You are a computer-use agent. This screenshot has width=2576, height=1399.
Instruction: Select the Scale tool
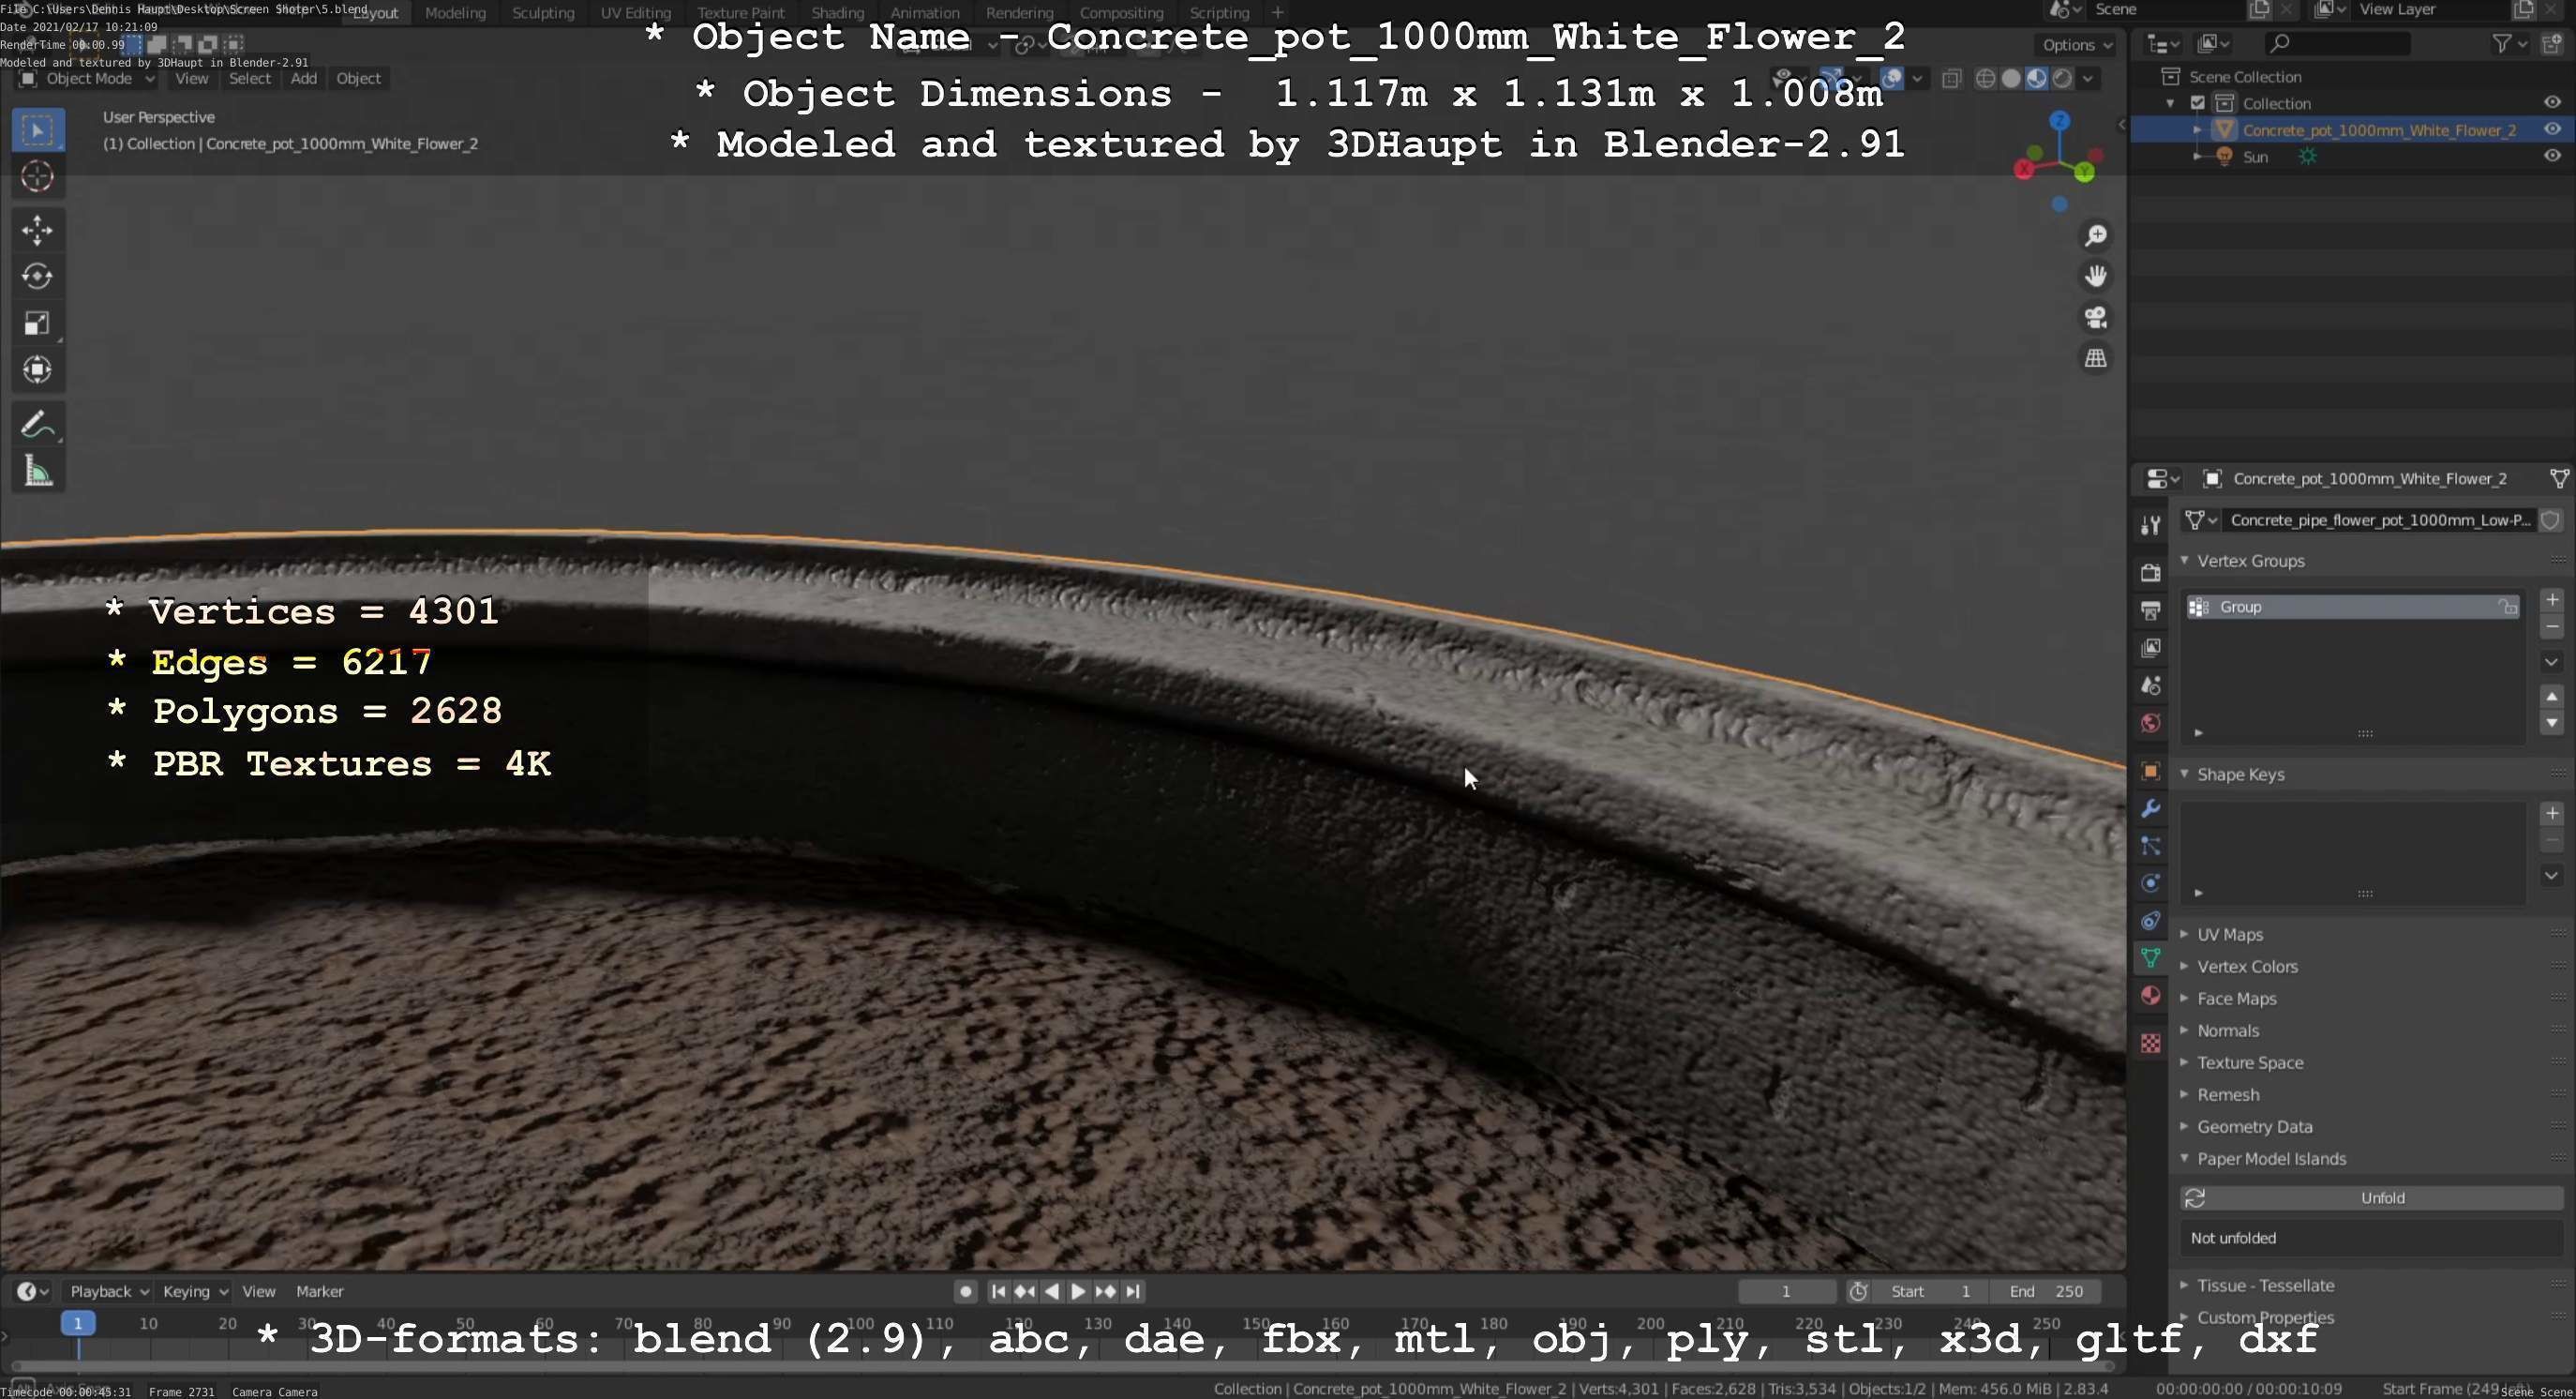pos(38,323)
